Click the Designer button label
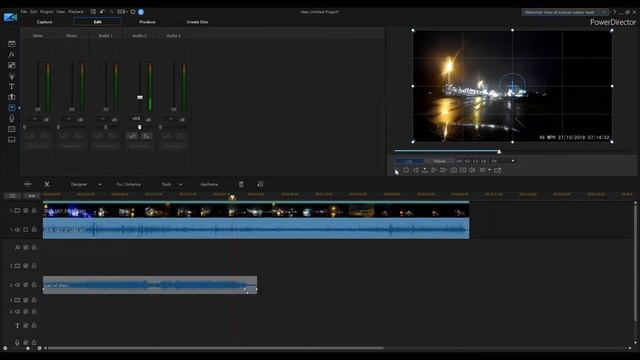 [x=79, y=184]
